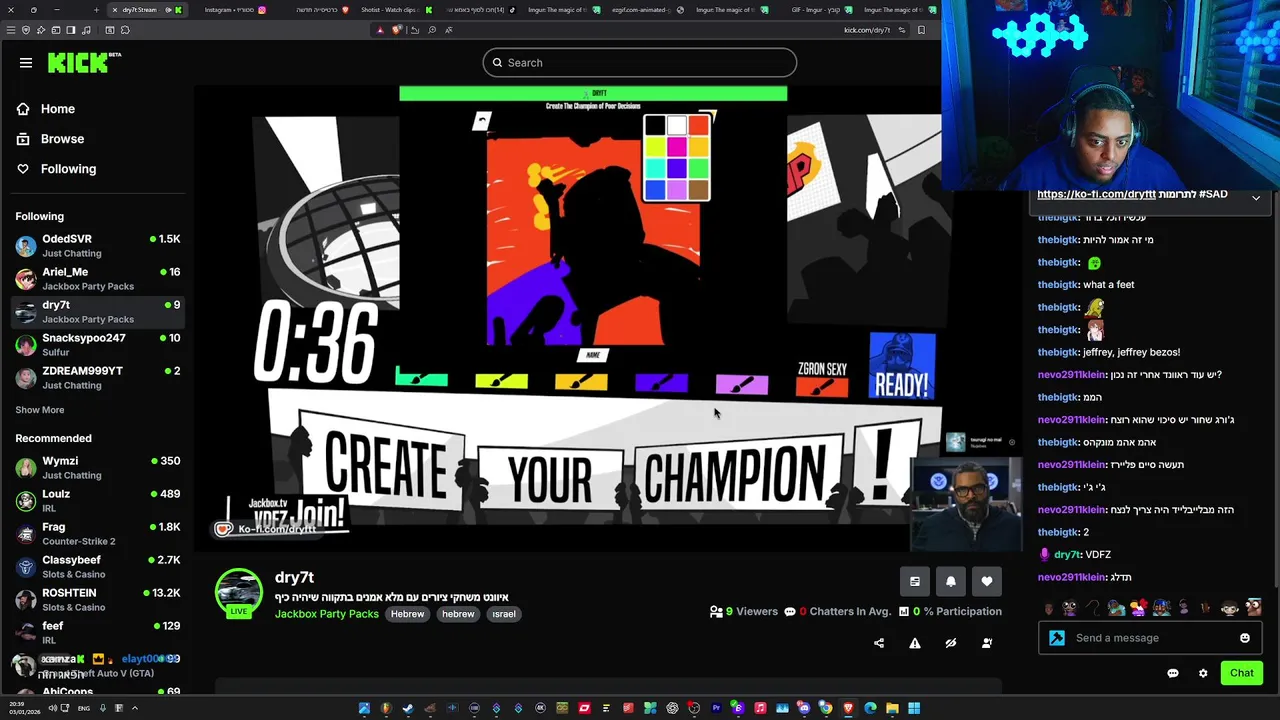Click the dry7t channel name heading
The height and width of the screenshot is (720, 1280).
point(294,577)
